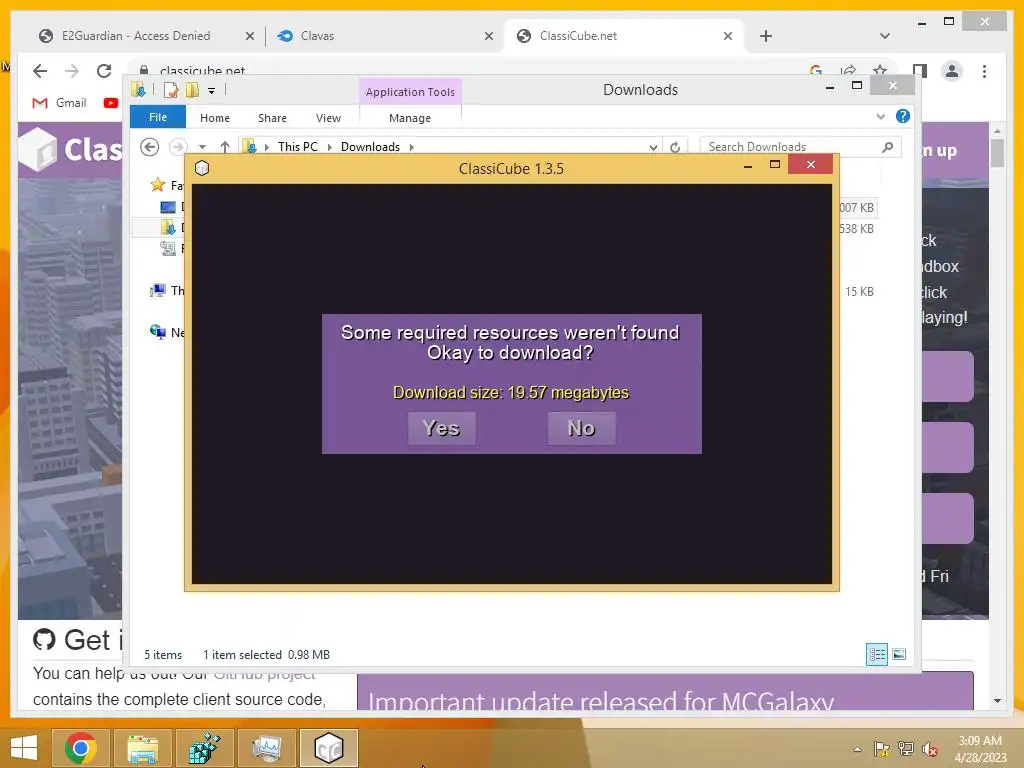Click the muted volume tray icon

(x=930, y=749)
